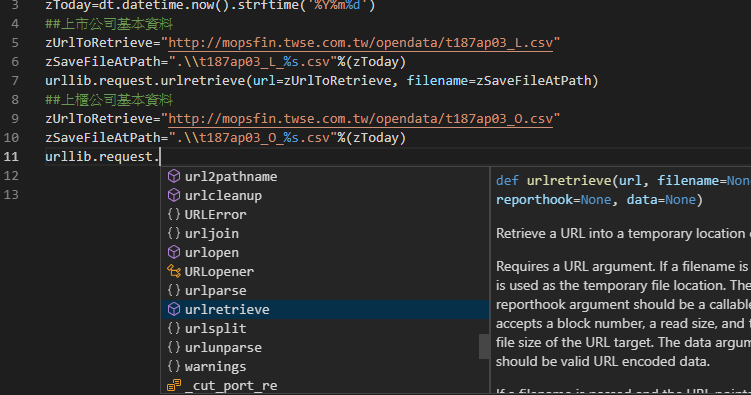Click the urlunparse braces icon
Viewport: 751px width, 395px height.
(173, 347)
